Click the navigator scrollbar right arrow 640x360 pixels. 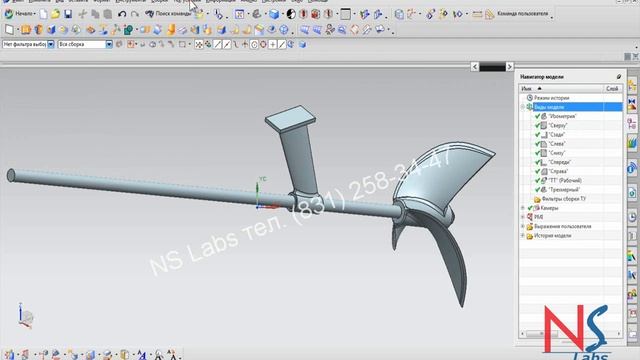click(x=619, y=334)
